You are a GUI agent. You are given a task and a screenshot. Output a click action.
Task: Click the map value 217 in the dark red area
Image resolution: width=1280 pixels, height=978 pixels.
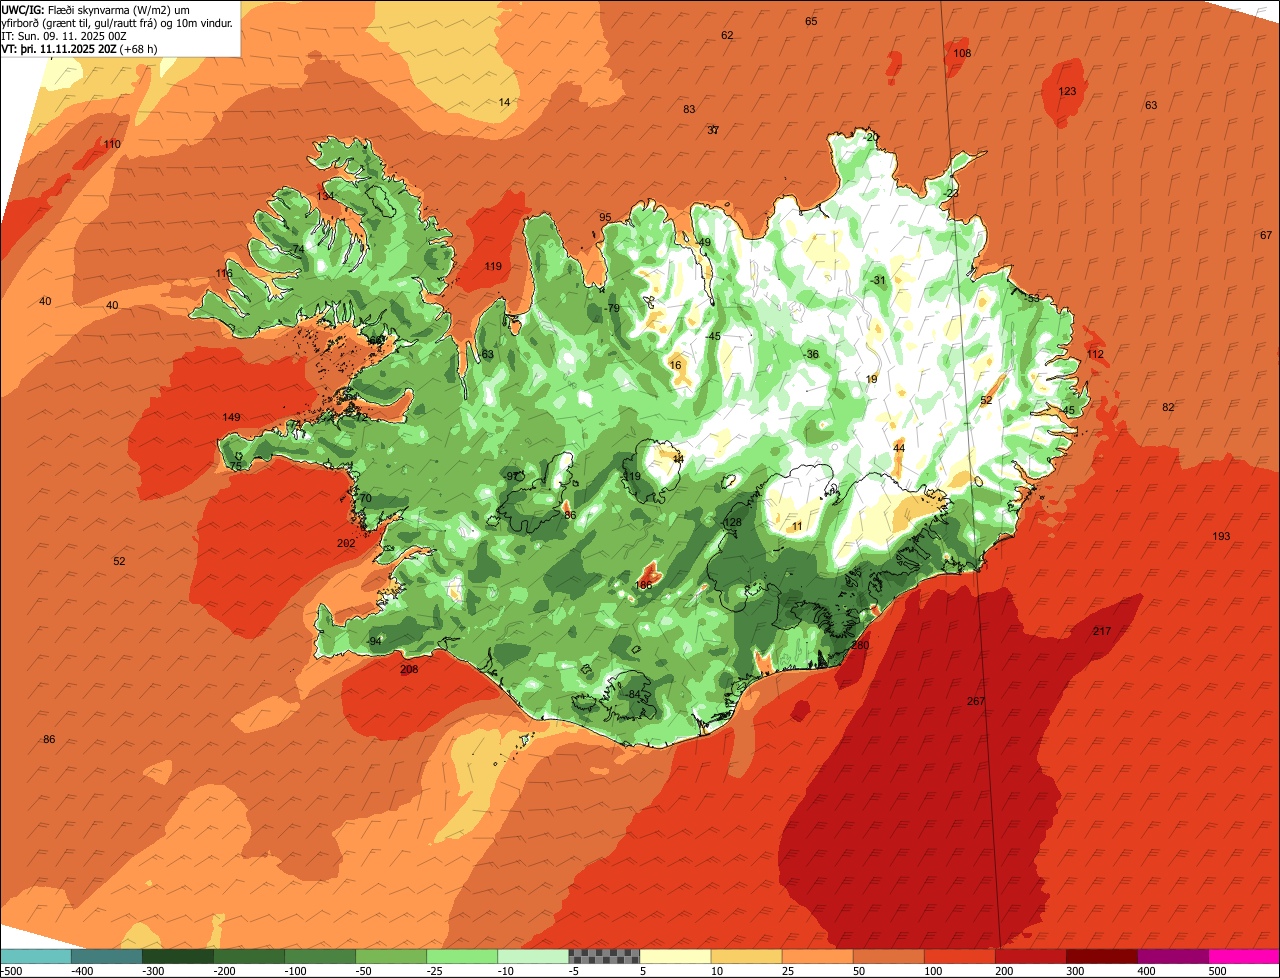pyautogui.click(x=1102, y=631)
